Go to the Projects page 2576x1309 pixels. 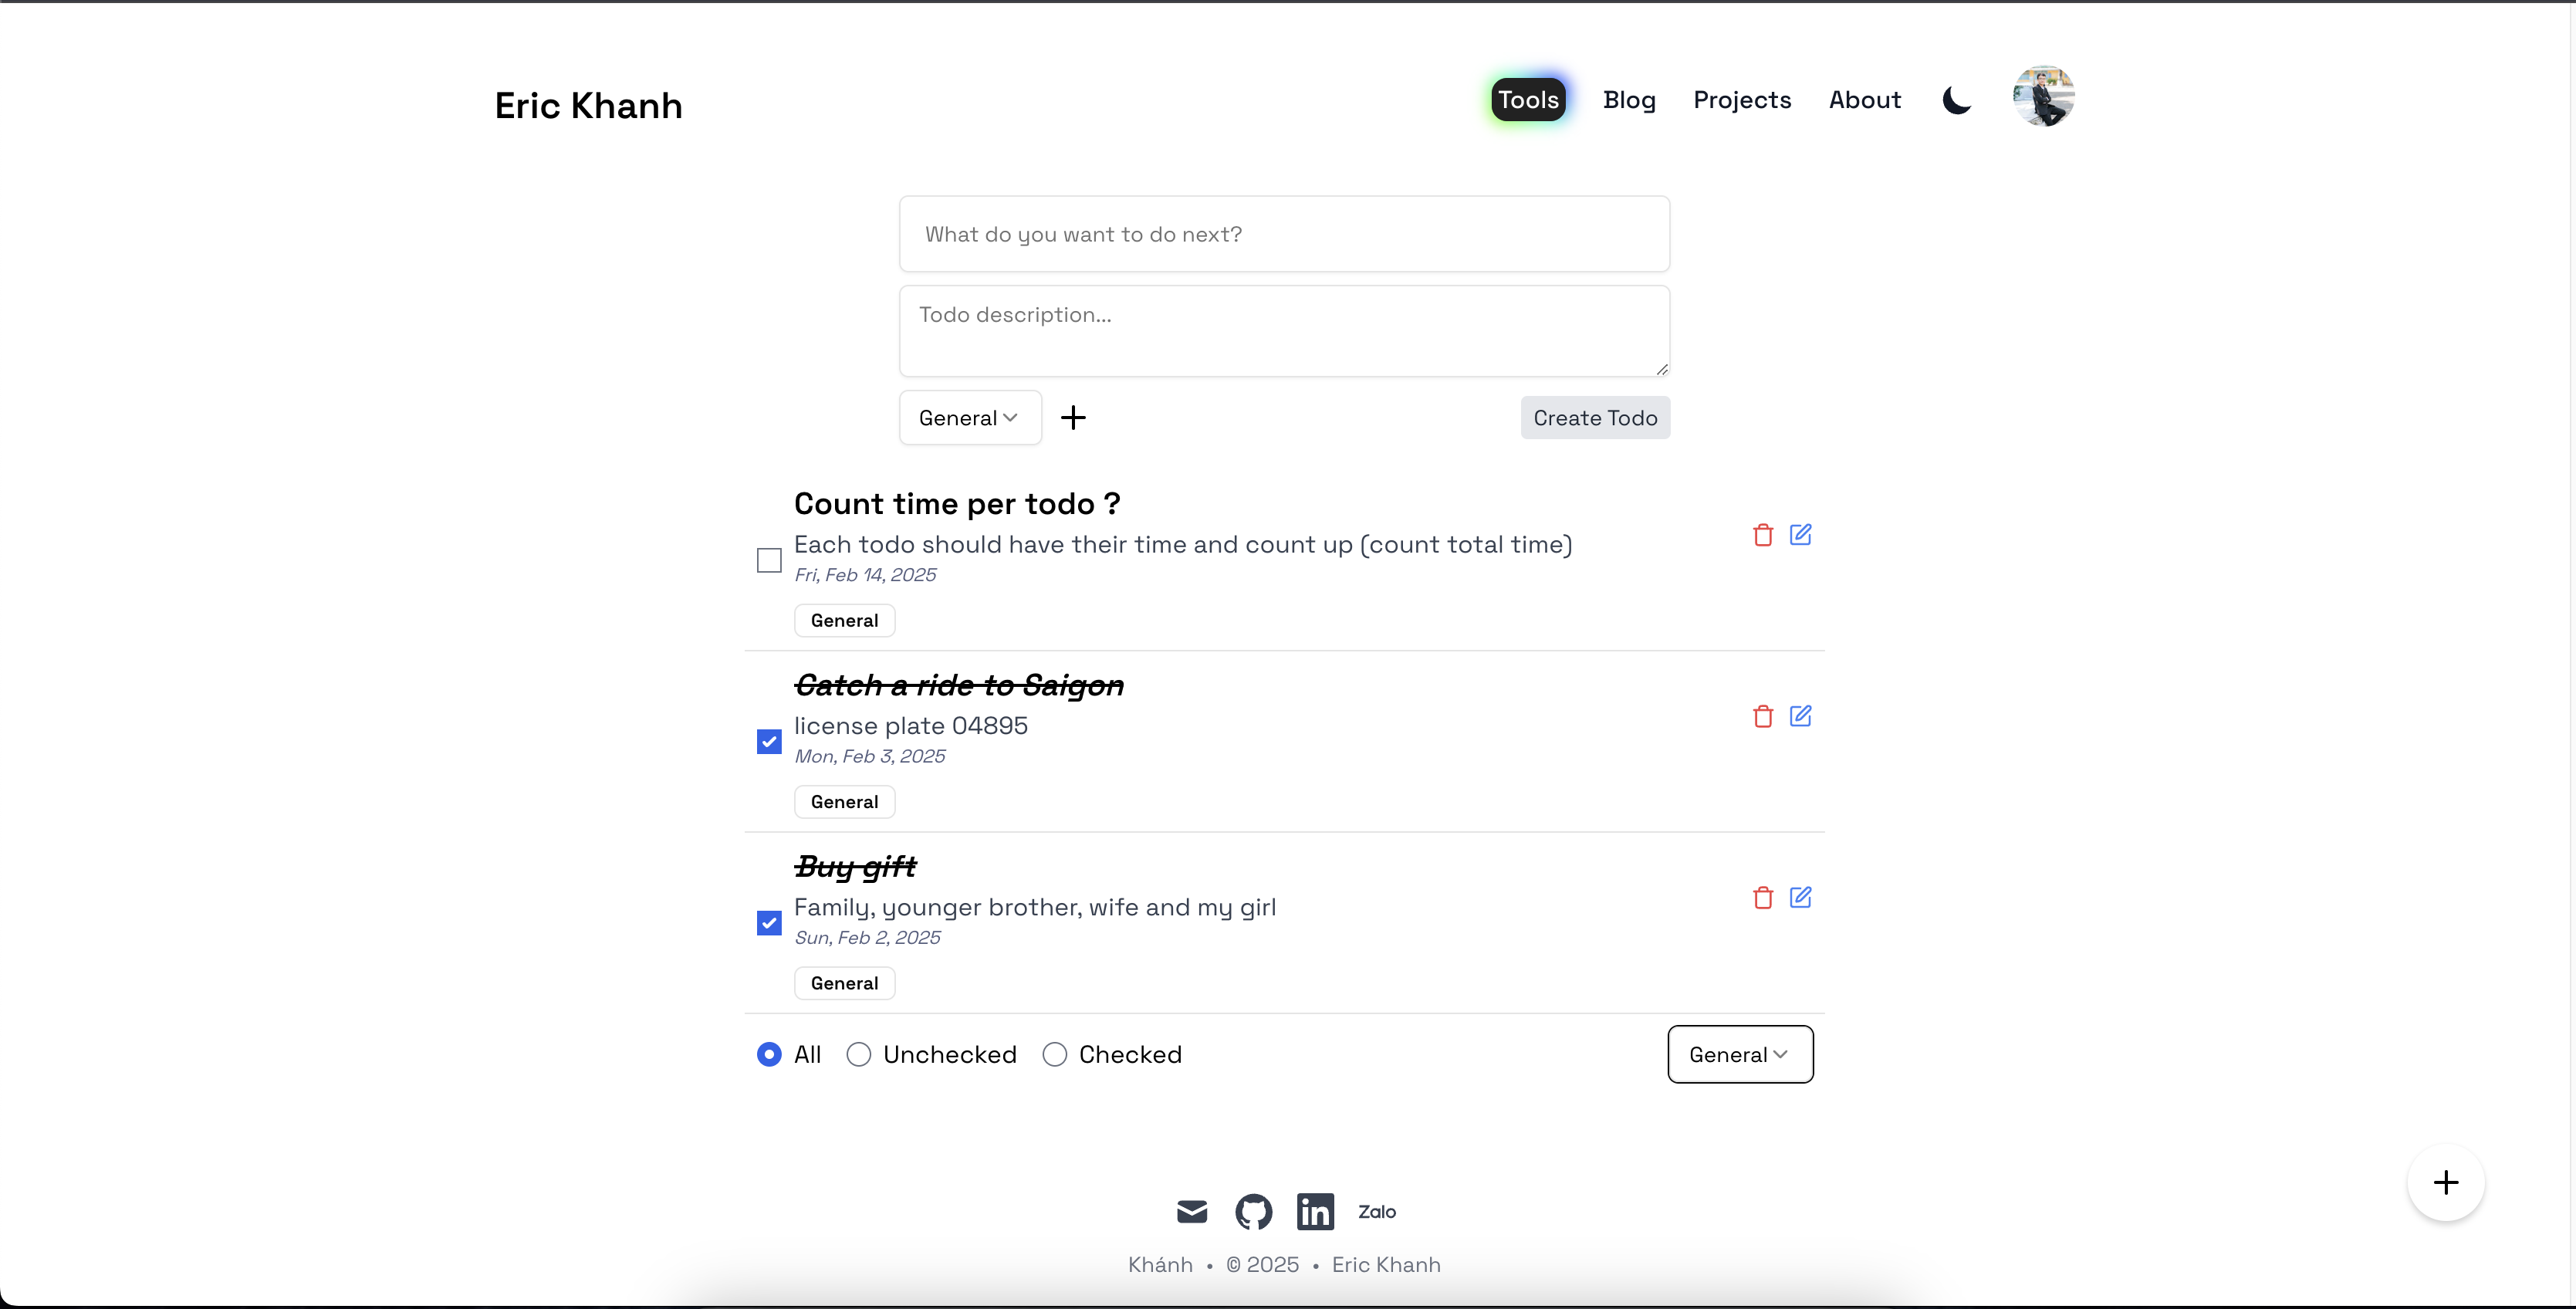coord(1742,100)
